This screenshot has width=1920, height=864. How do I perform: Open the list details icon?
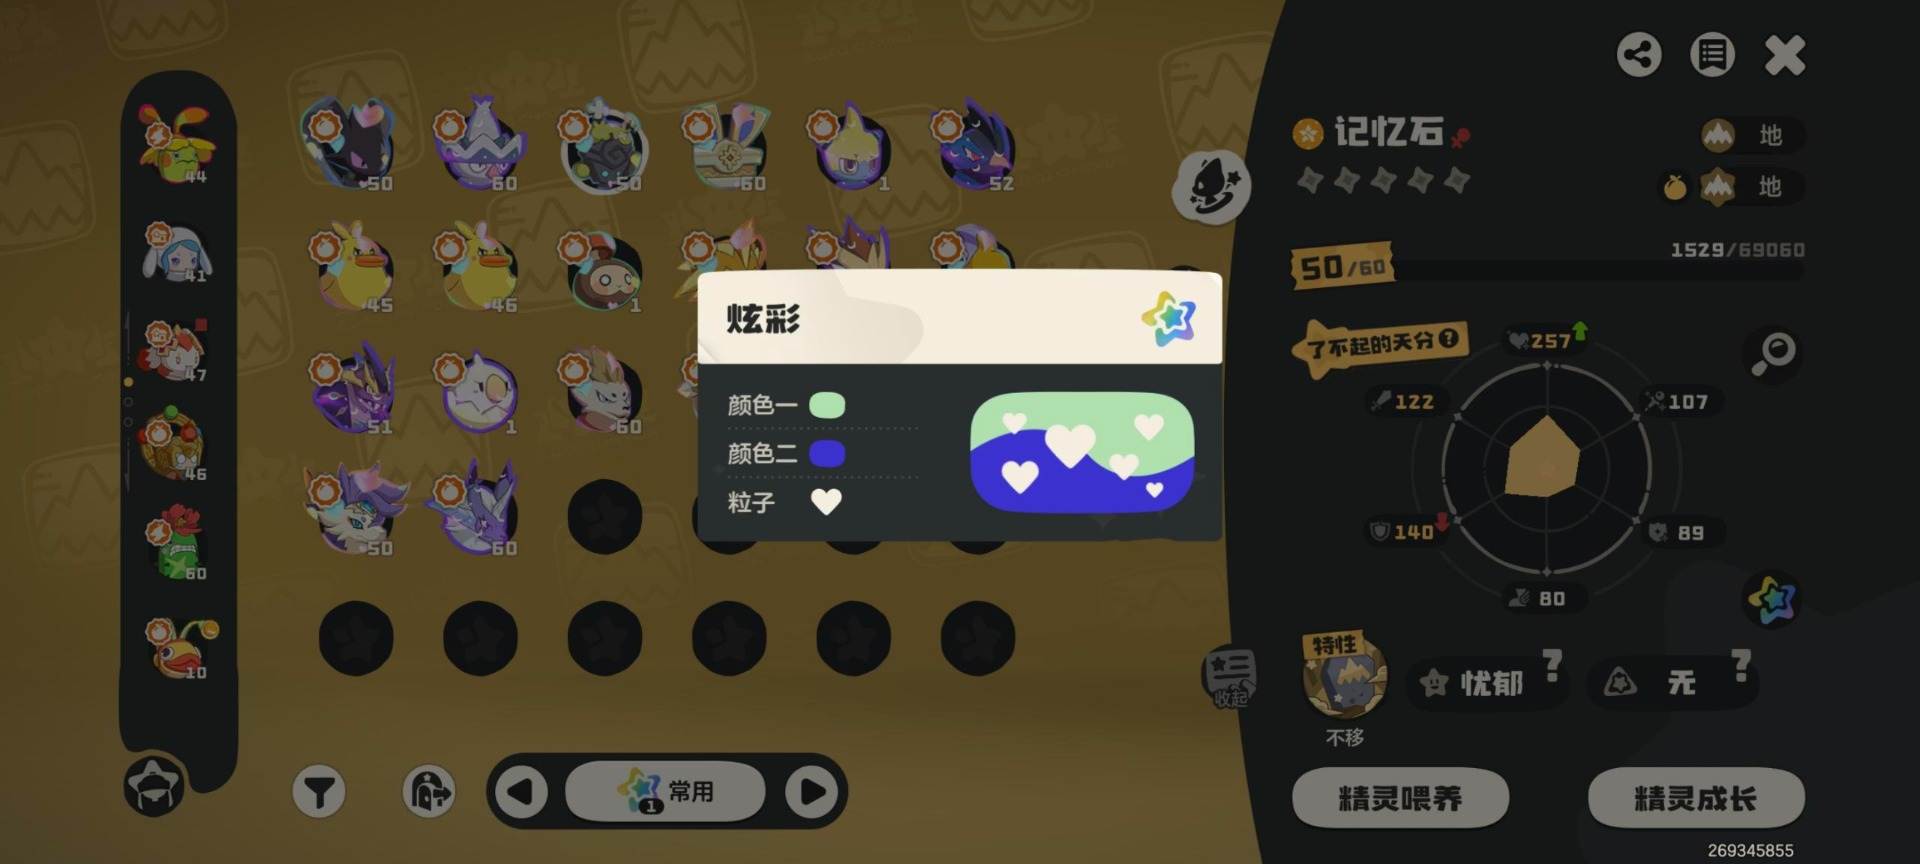point(1712,55)
